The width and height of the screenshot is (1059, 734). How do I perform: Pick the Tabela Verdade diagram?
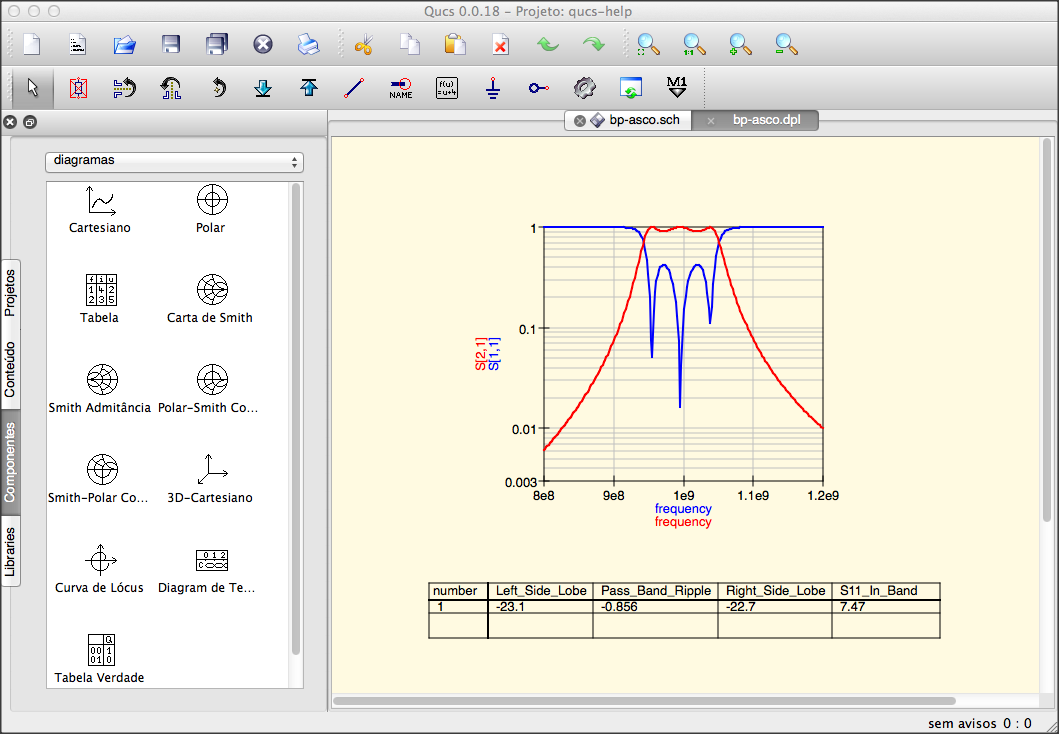click(x=101, y=650)
